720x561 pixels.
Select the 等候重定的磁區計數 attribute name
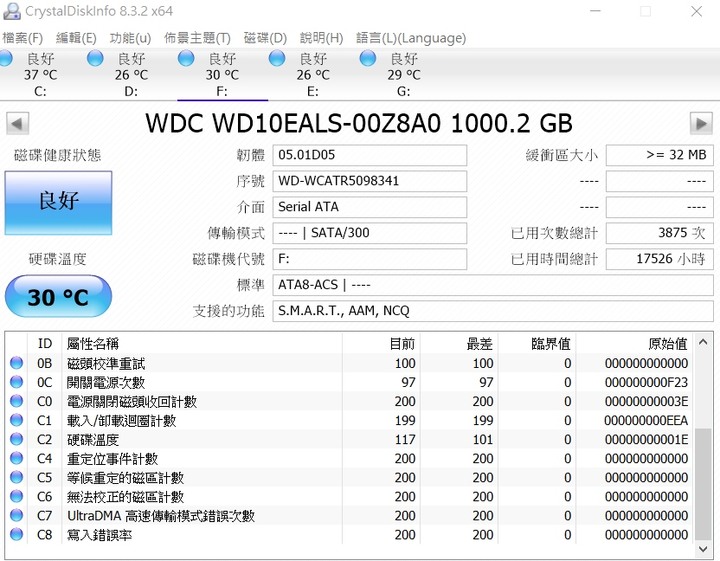click(x=126, y=478)
